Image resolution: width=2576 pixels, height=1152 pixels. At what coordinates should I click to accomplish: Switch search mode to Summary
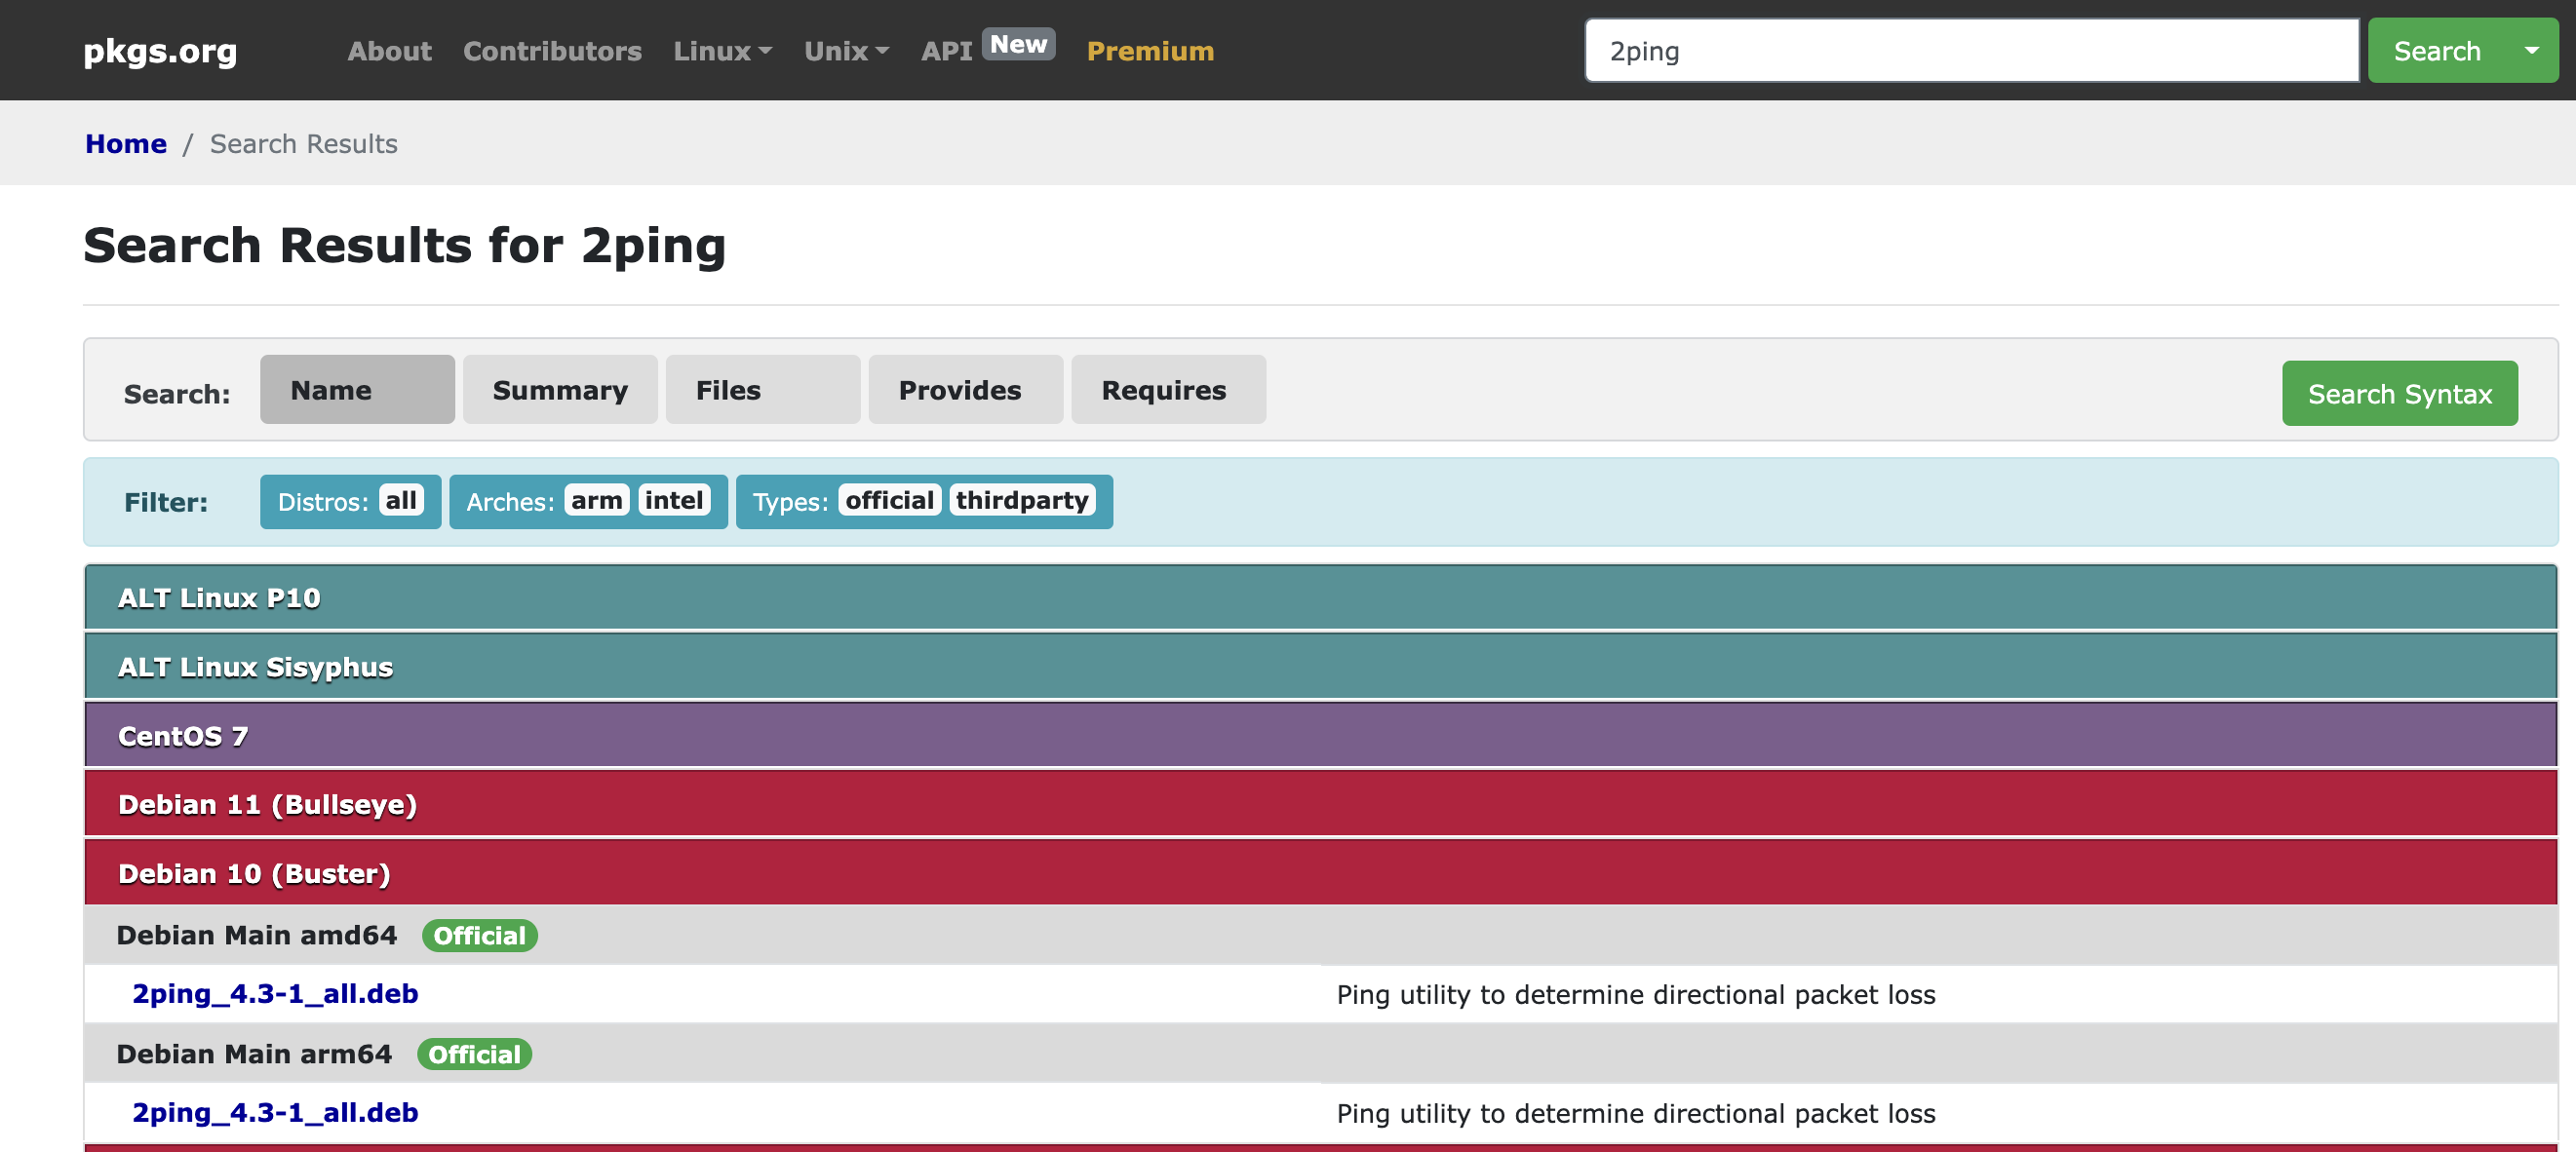click(559, 390)
